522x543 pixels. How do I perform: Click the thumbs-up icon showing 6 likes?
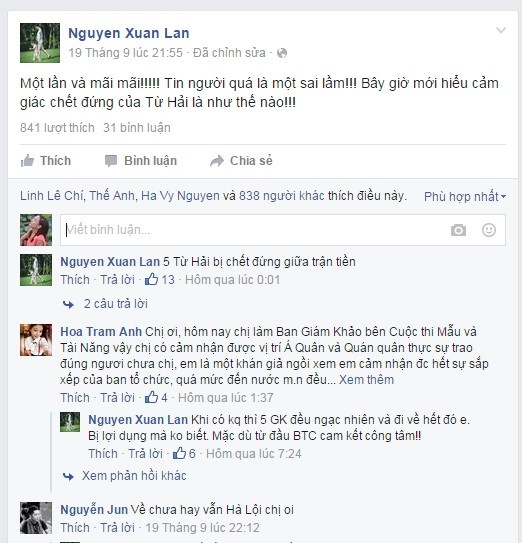pos(179,453)
